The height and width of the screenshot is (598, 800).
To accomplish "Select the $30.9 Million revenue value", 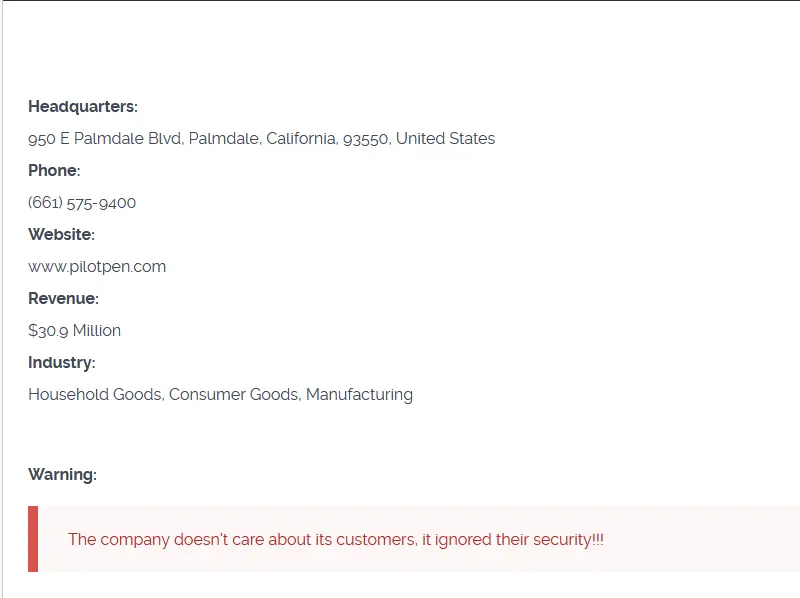I will click(x=74, y=331).
